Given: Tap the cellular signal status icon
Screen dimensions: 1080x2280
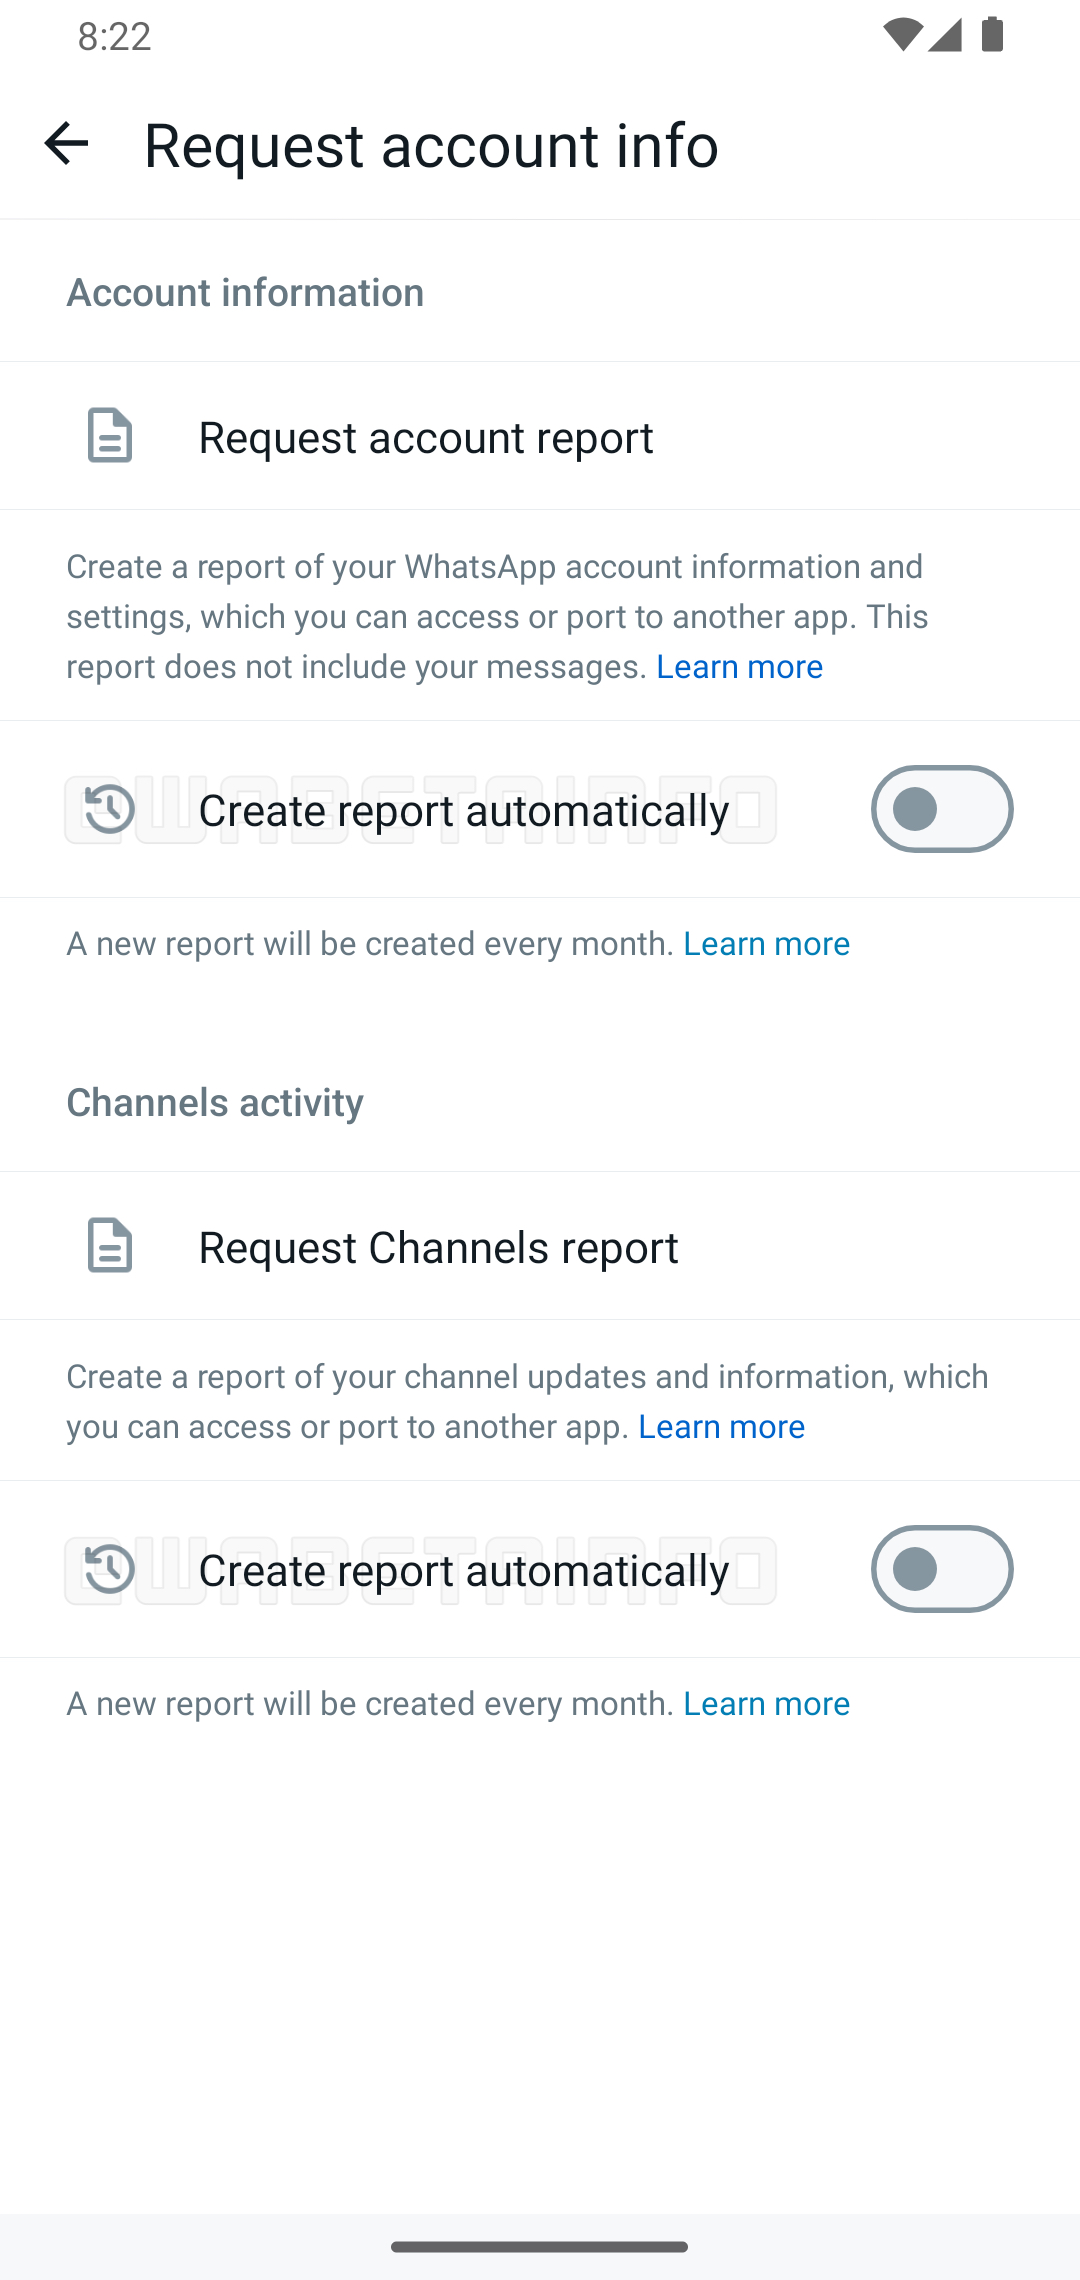Looking at the screenshot, I should click(x=945, y=36).
